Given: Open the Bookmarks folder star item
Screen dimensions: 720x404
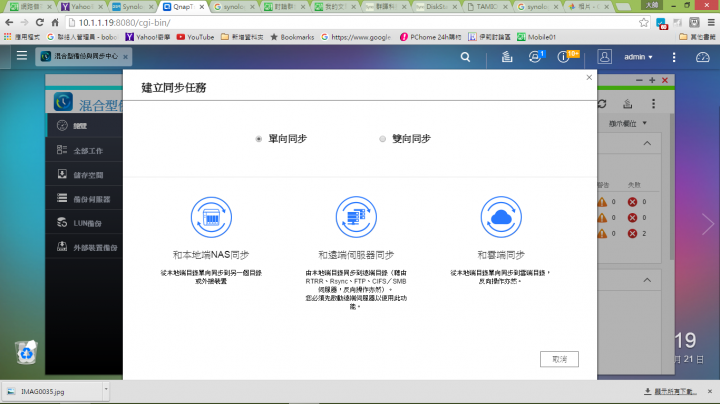Looking at the screenshot, I should [x=292, y=37].
